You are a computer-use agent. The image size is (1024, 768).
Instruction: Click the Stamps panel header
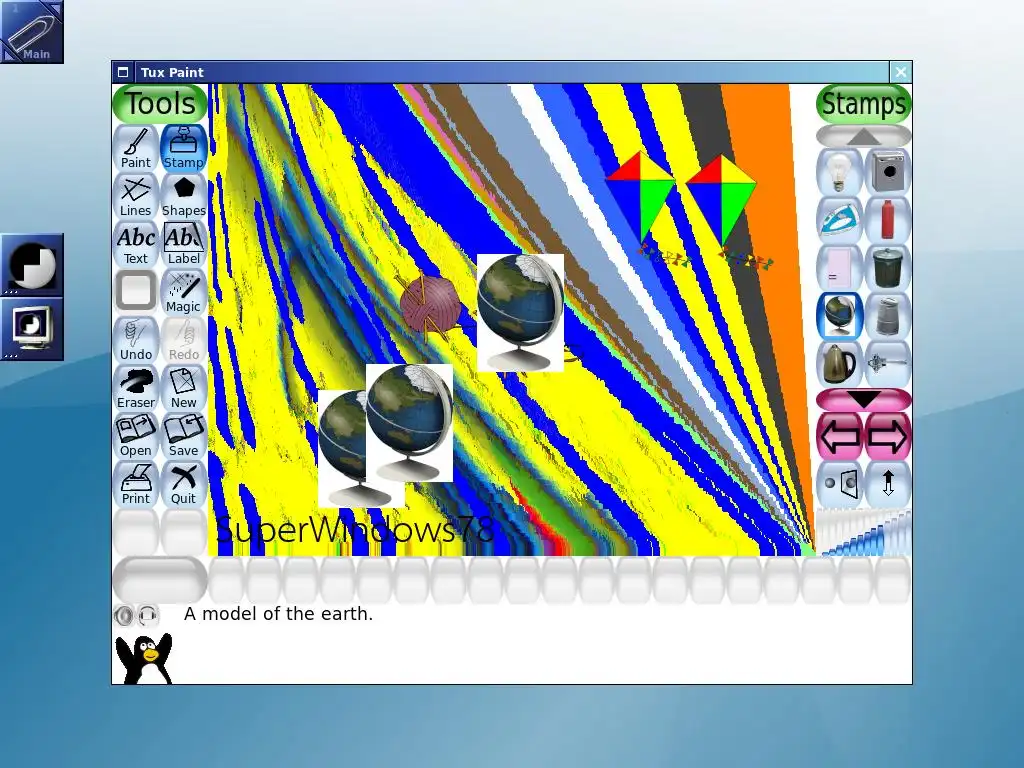point(863,104)
